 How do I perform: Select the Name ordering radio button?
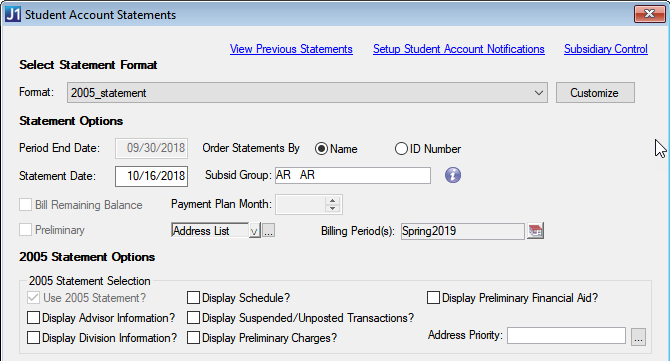321,149
